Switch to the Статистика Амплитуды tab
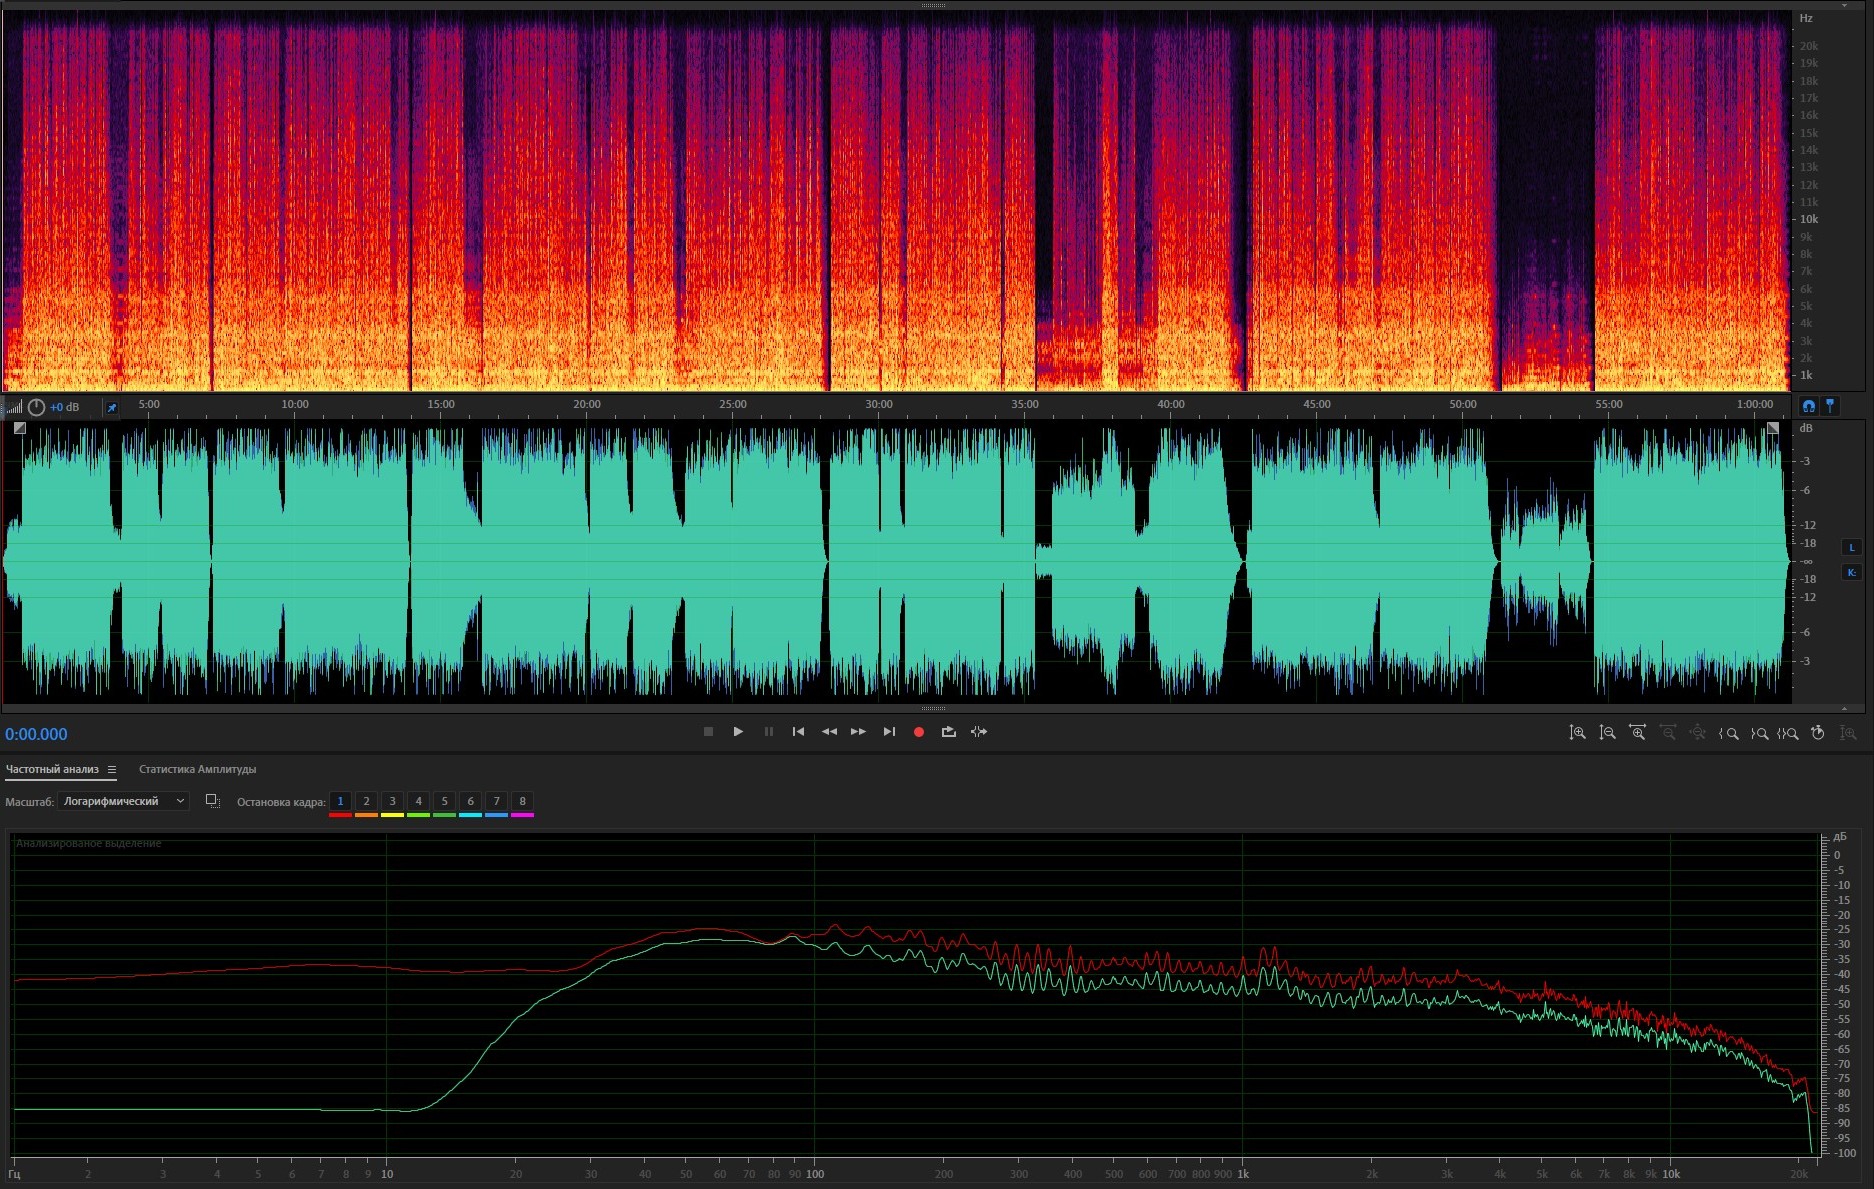The height and width of the screenshot is (1189, 1874). pos(197,769)
